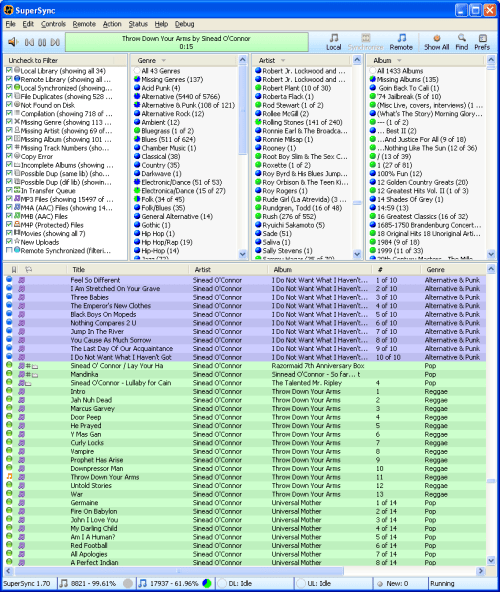Open Prefs from toolbar
Viewport: 500px width, 592px height.
482,42
